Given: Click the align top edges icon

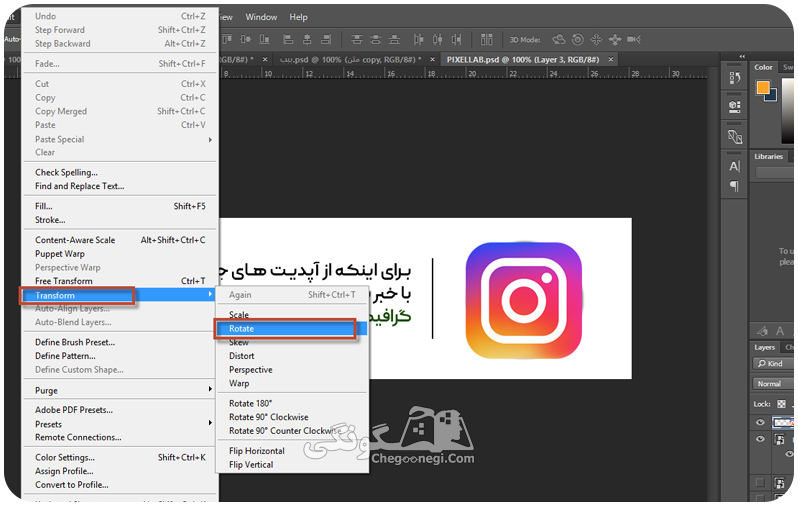Looking at the screenshot, I should (226, 39).
